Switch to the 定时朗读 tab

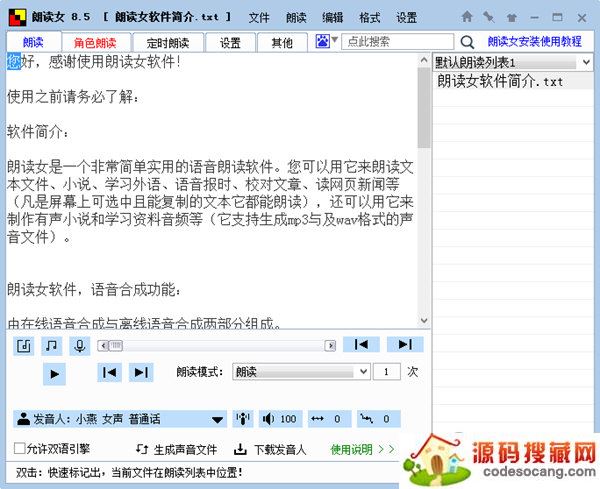coord(168,42)
